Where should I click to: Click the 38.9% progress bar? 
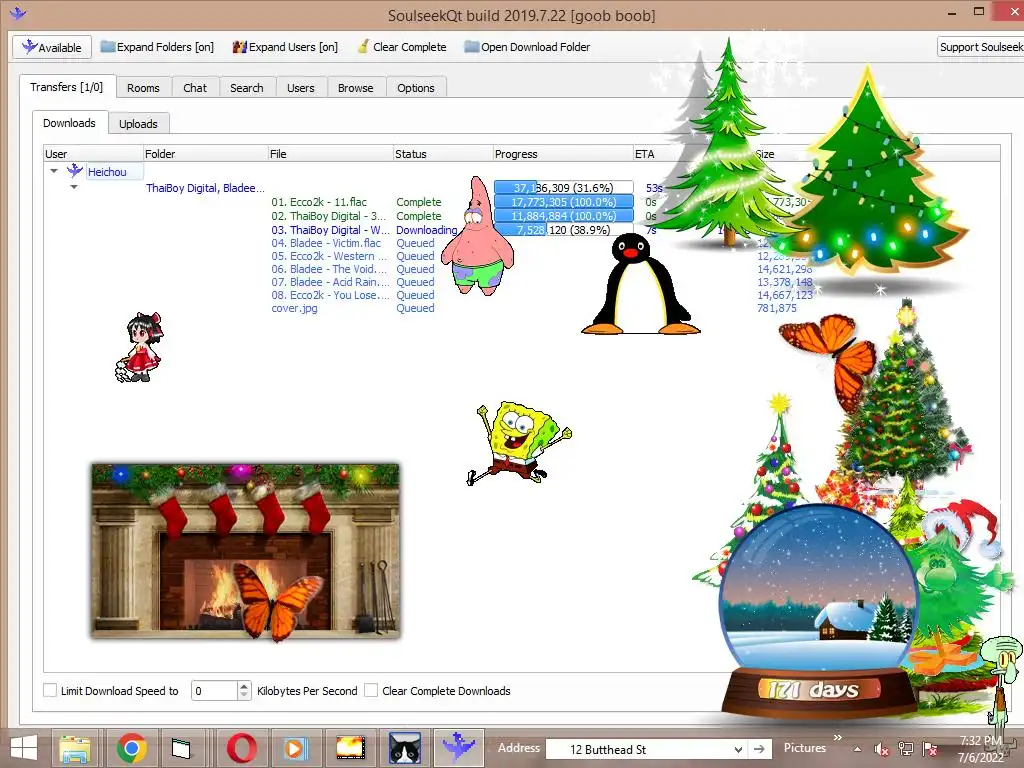pos(564,230)
